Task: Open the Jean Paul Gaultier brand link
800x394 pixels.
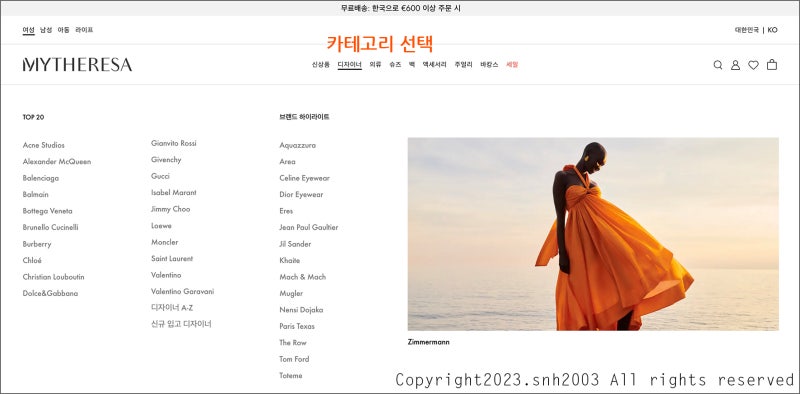Action: pos(309,228)
